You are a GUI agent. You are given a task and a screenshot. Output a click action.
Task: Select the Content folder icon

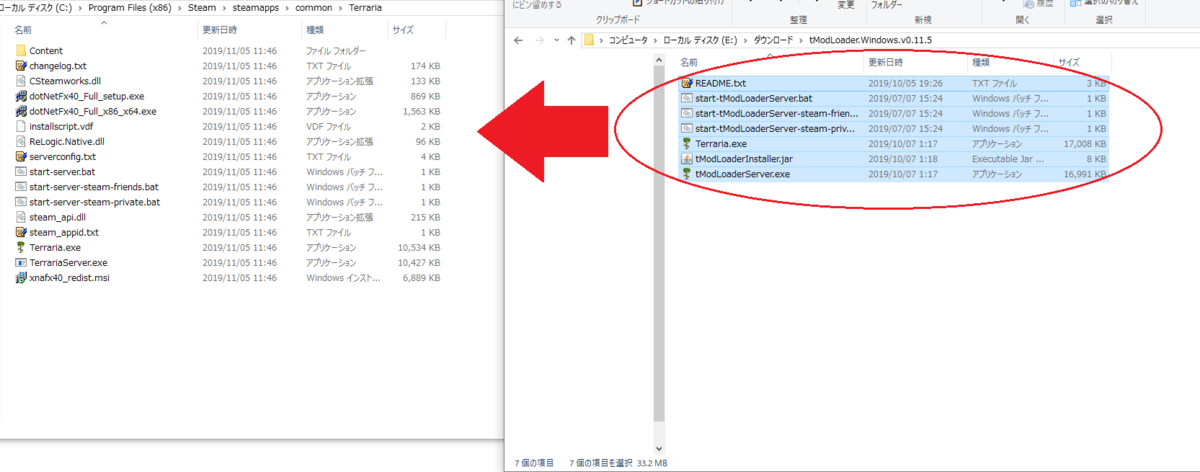[21, 51]
